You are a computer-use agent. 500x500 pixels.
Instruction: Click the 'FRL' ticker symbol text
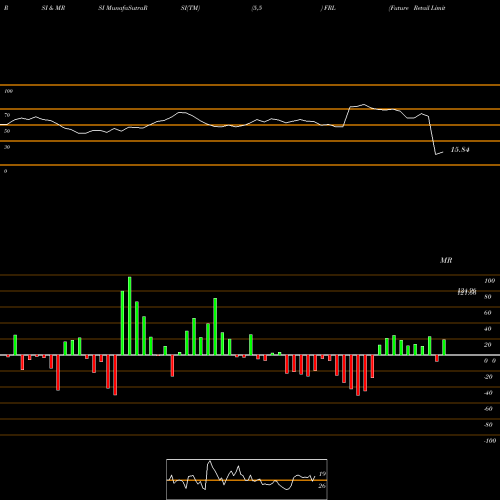pyautogui.click(x=329, y=8)
